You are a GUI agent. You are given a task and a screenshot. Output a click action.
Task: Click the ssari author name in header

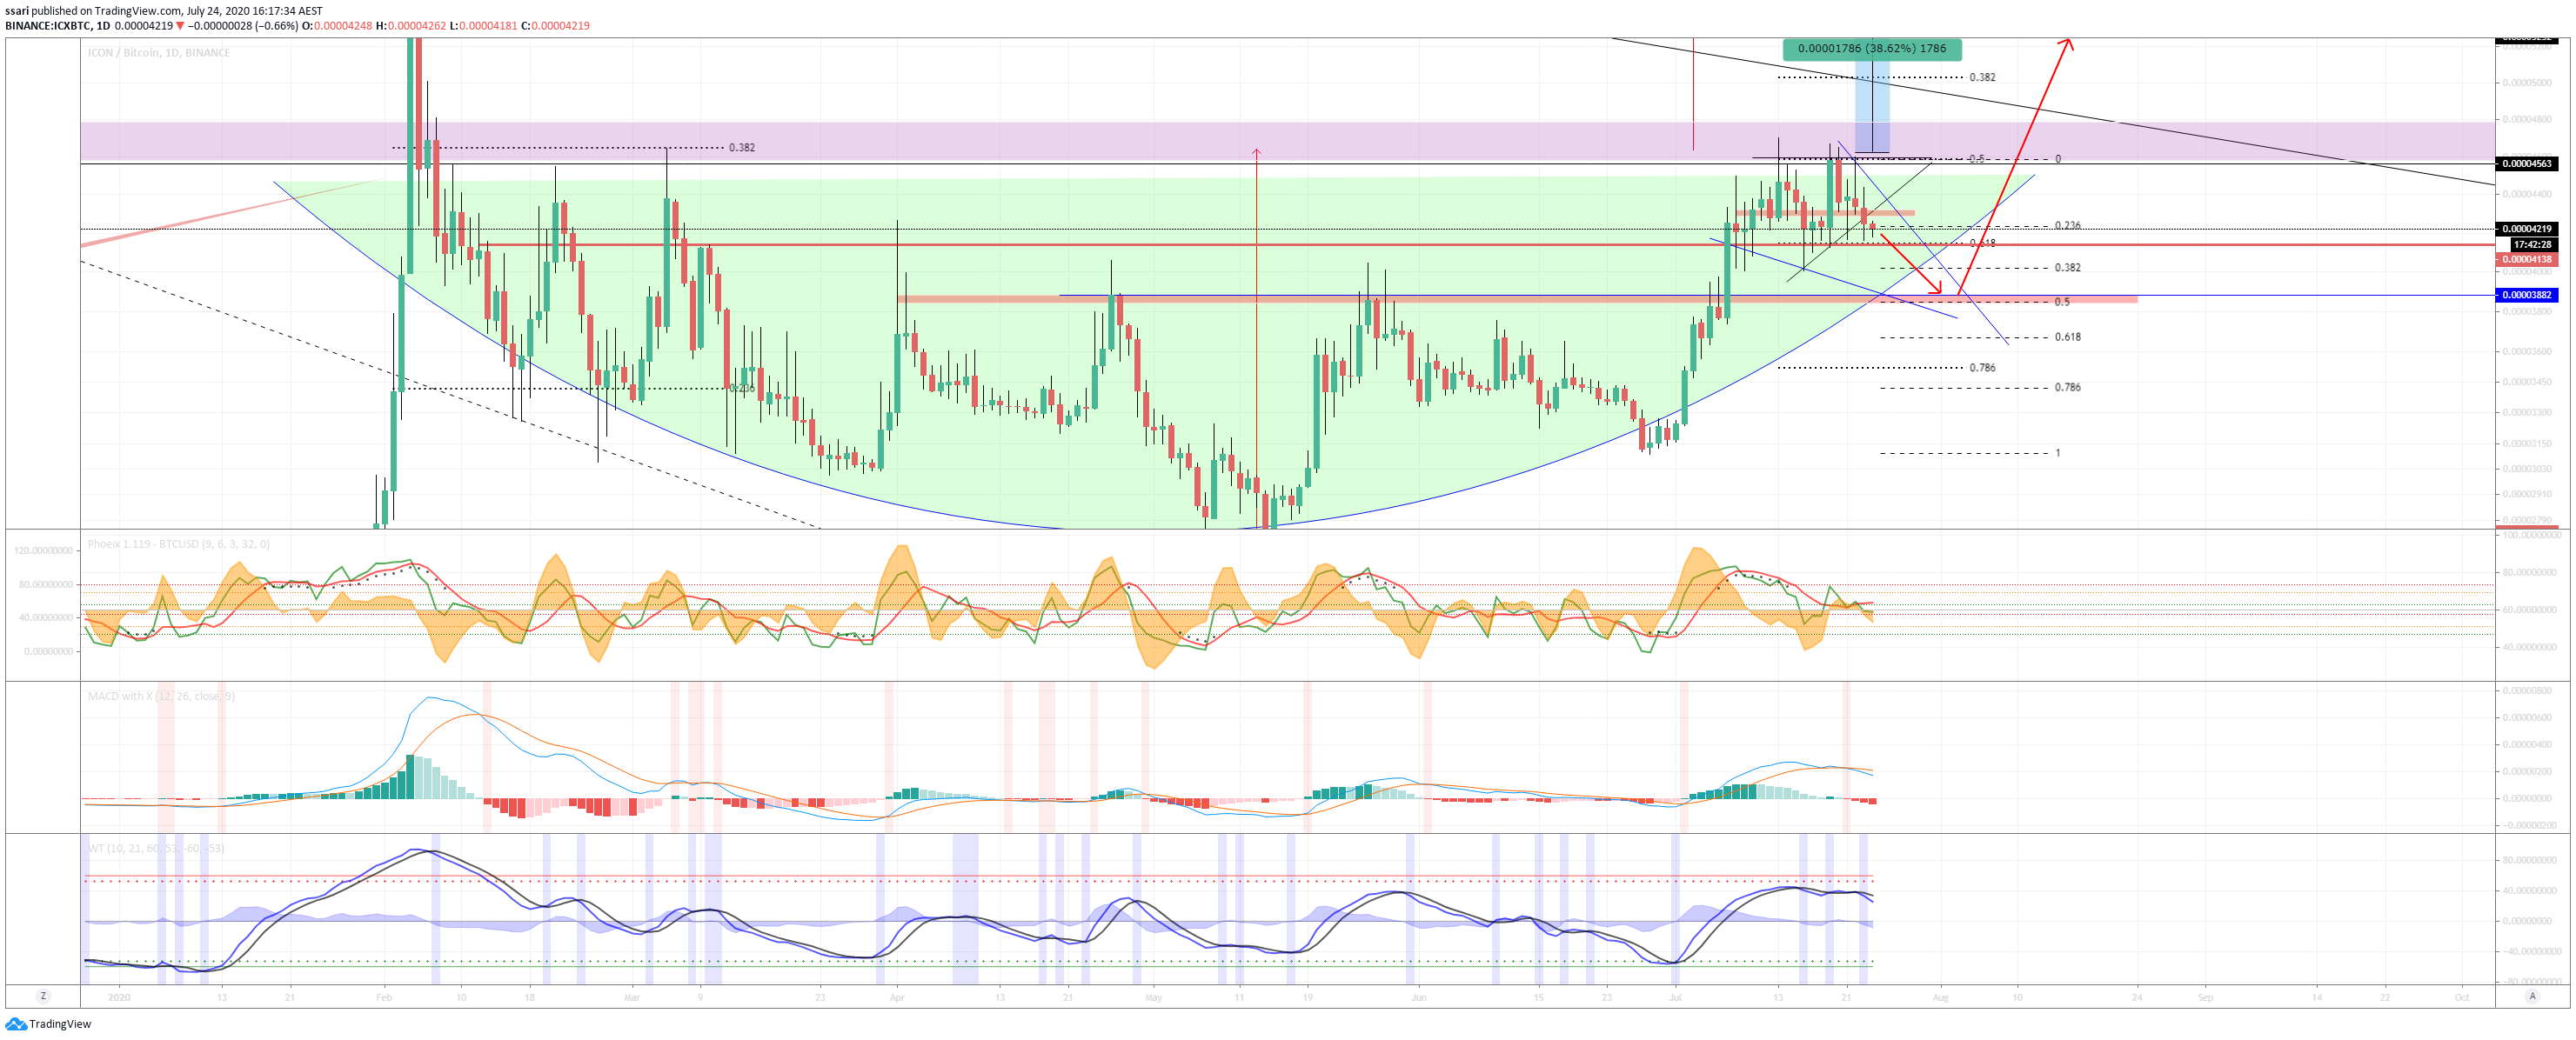pos(16,11)
